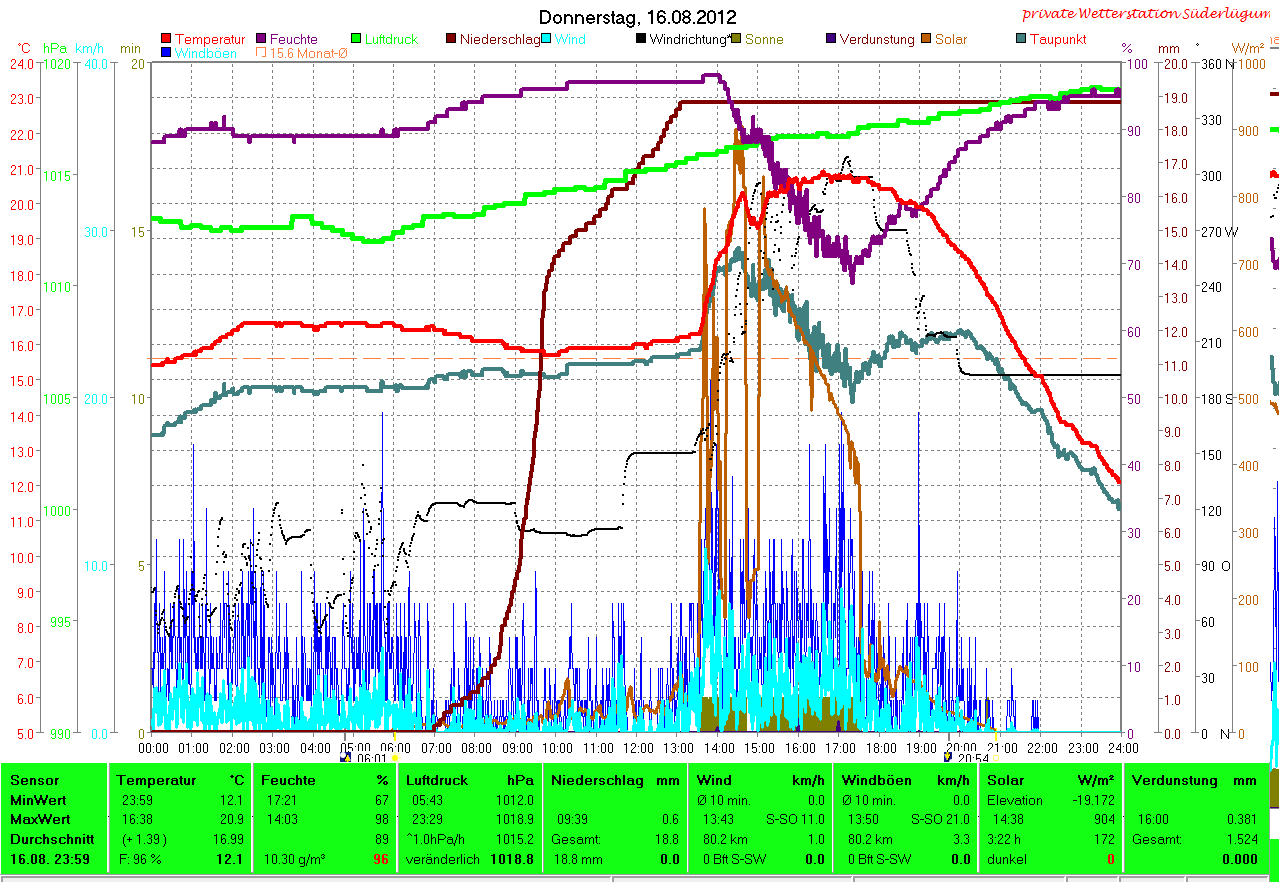This screenshot has height=882, width=1280.
Task: Click the red 96 humidity value
Action: tap(380, 859)
